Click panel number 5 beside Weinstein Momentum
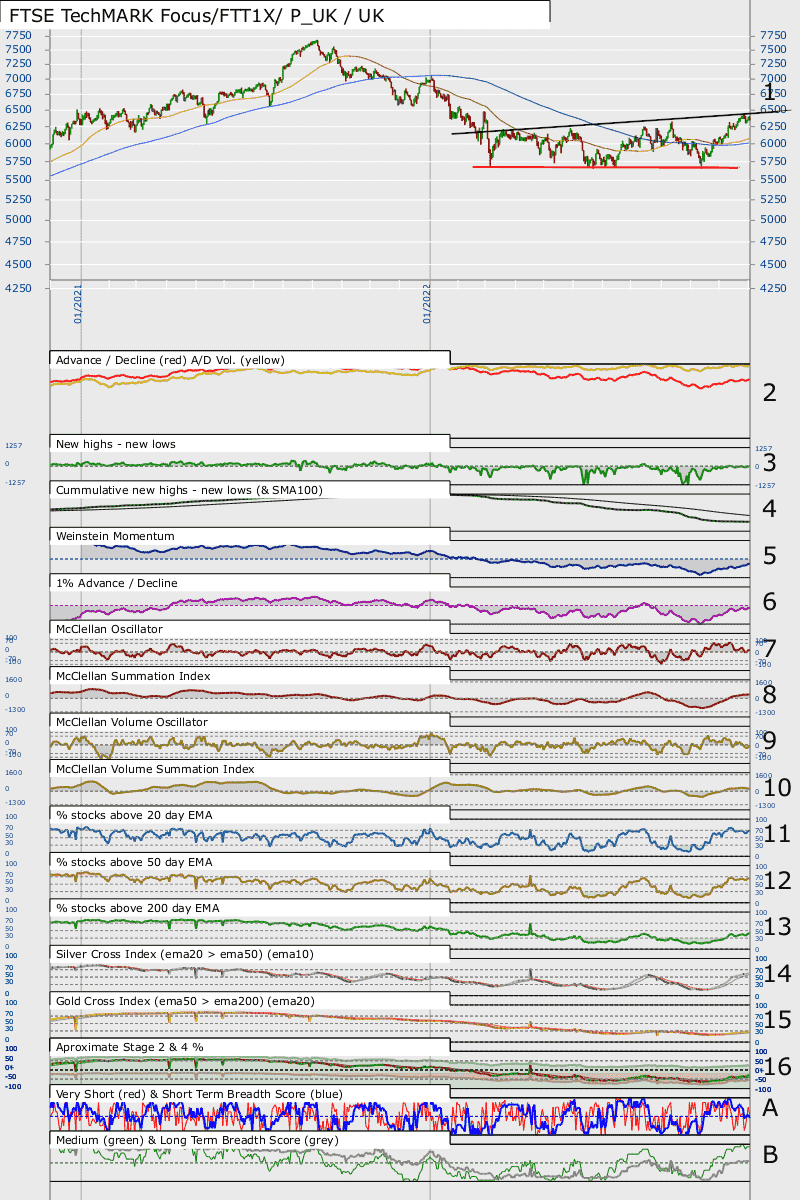 point(769,556)
